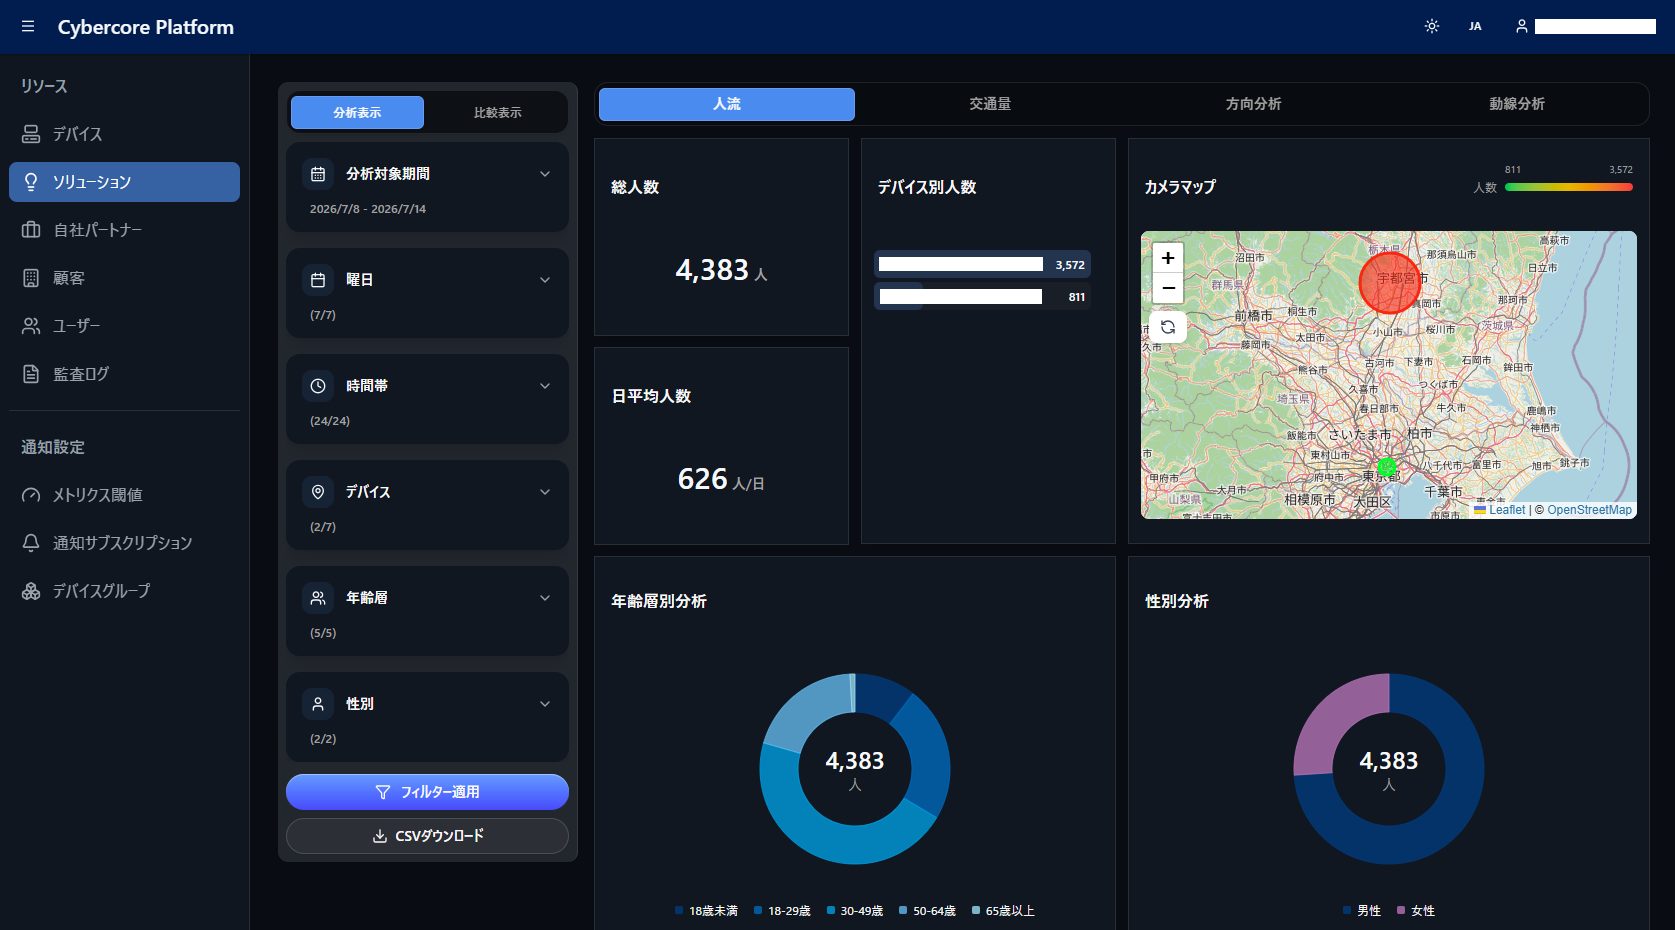The height and width of the screenshot is (930, 1675).
Task: Click the calendar icon beside 曜日
Action: click(x=318, y=280)
